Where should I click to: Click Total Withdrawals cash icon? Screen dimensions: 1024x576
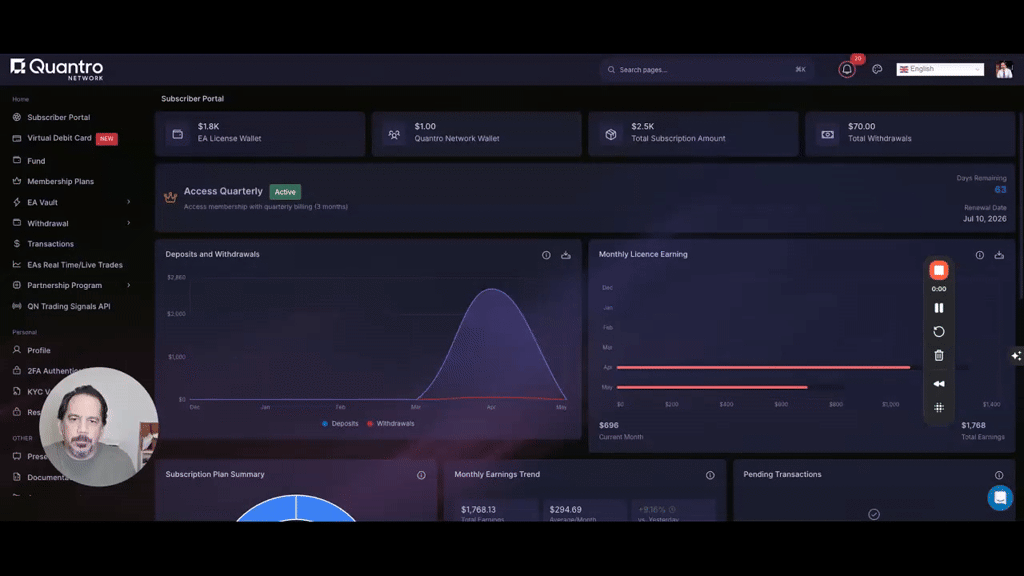coord(827,134)
